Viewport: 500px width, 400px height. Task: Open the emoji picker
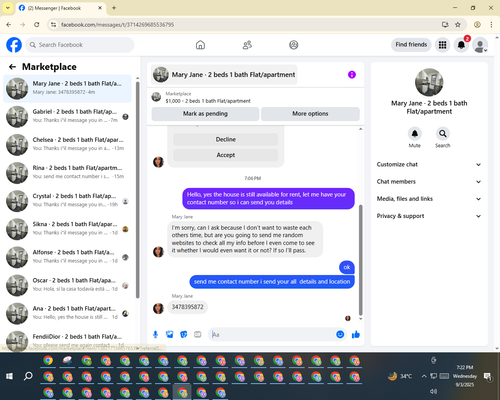tap(340, 334)
